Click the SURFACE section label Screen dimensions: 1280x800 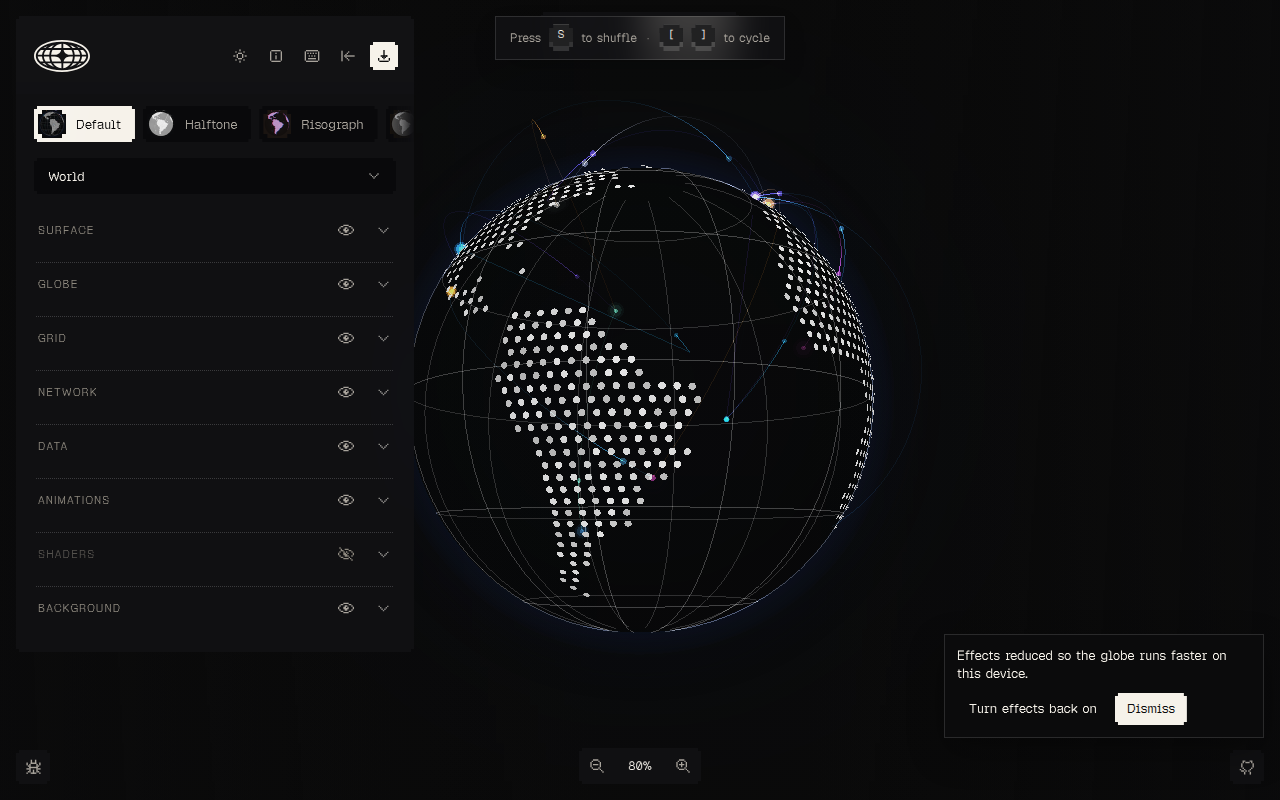66,230
